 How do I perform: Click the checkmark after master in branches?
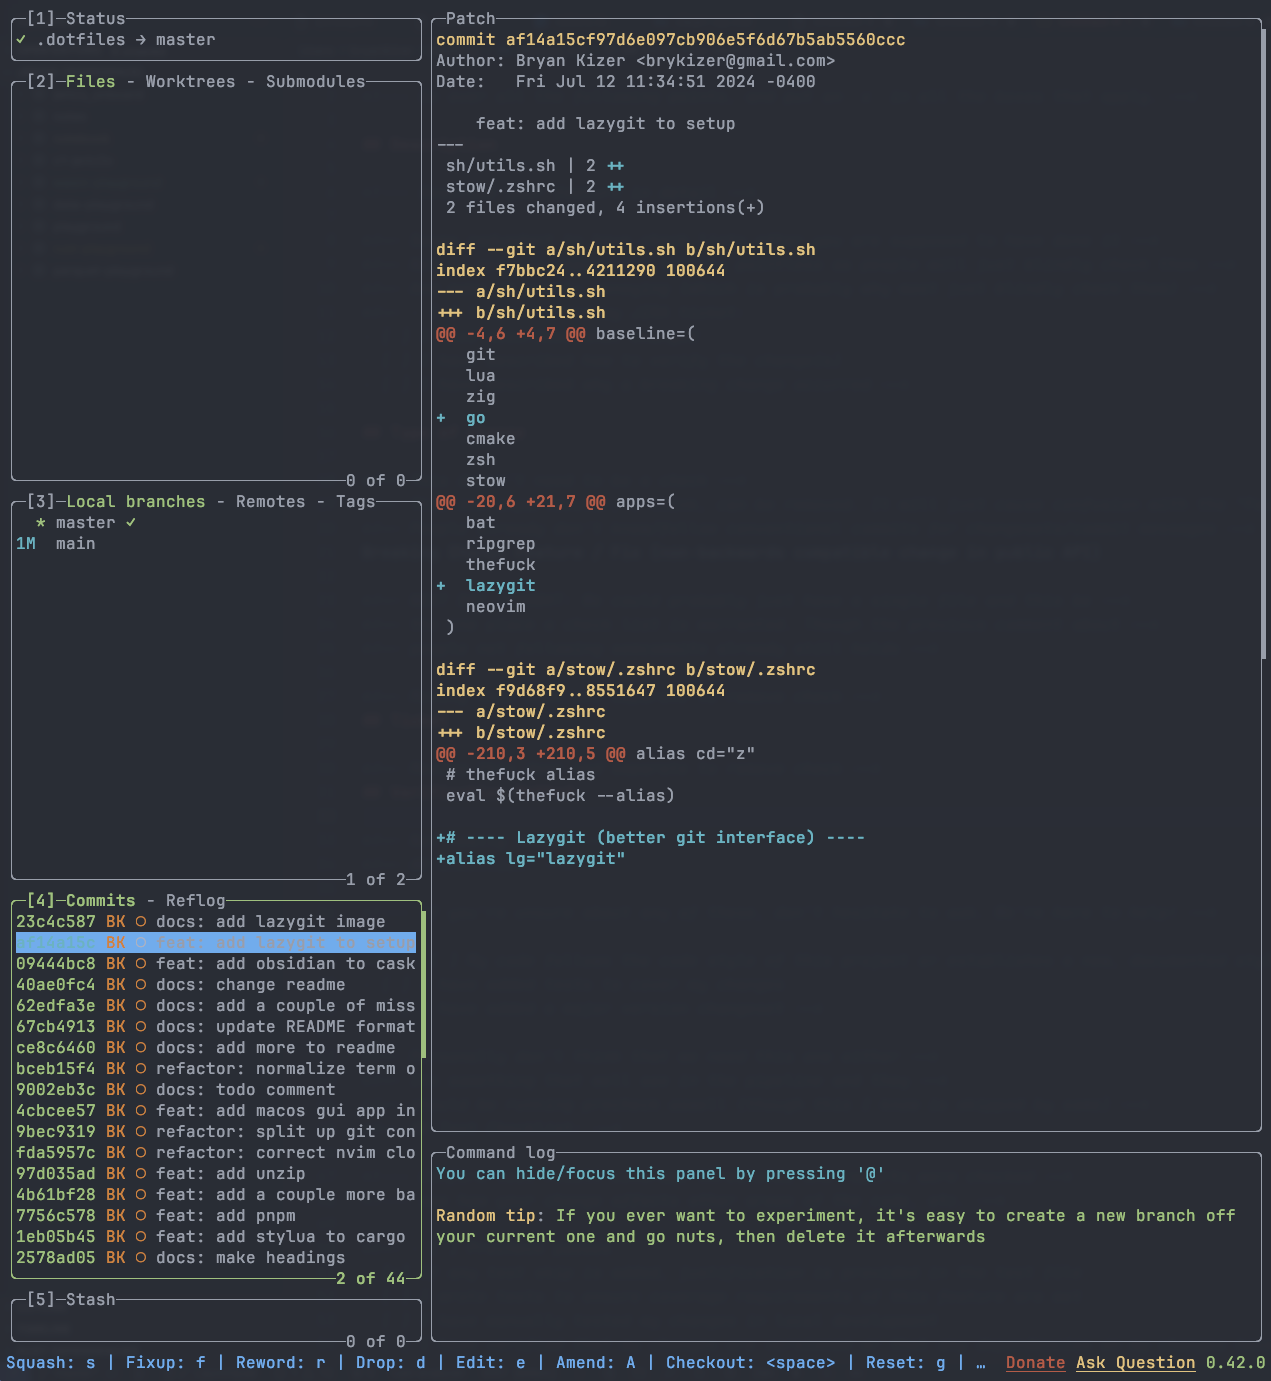click(x=131, y=523)
